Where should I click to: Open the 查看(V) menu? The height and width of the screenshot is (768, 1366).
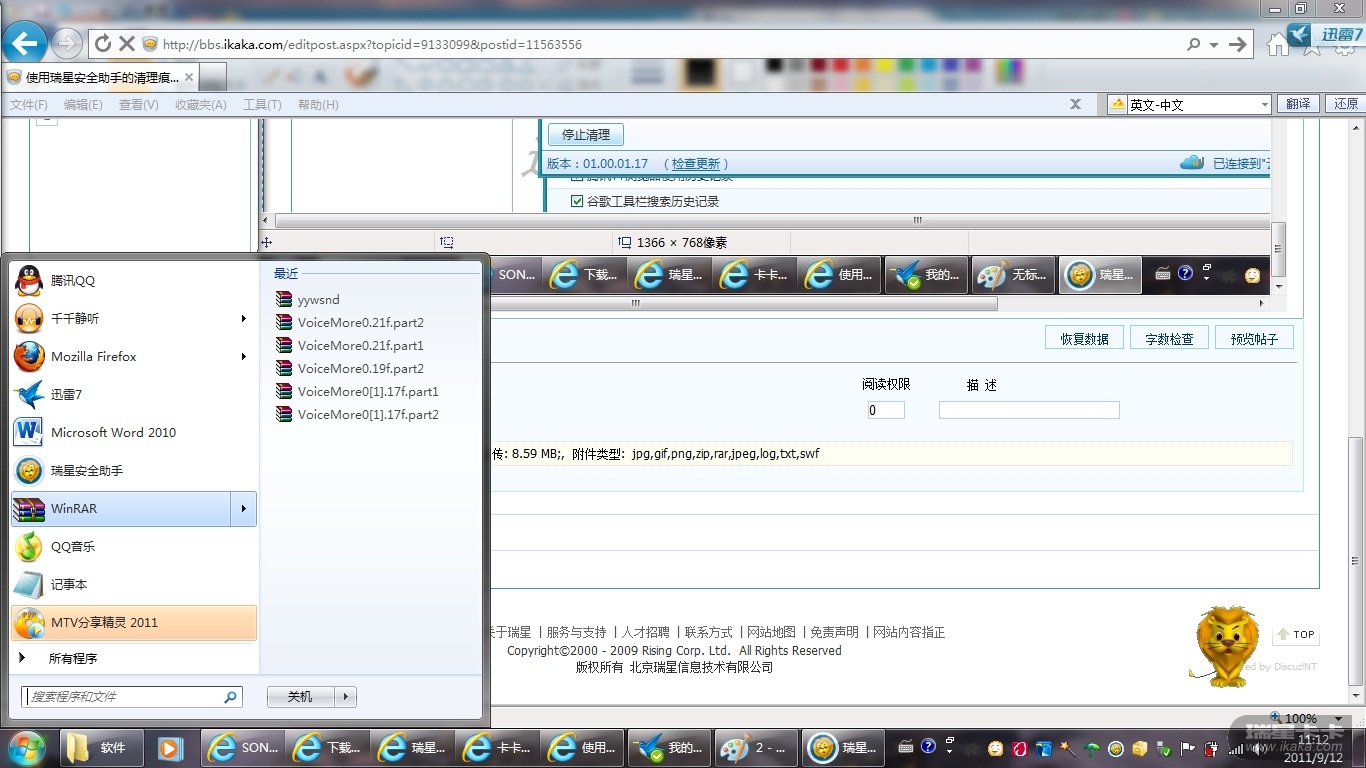[x=139, y=104]
